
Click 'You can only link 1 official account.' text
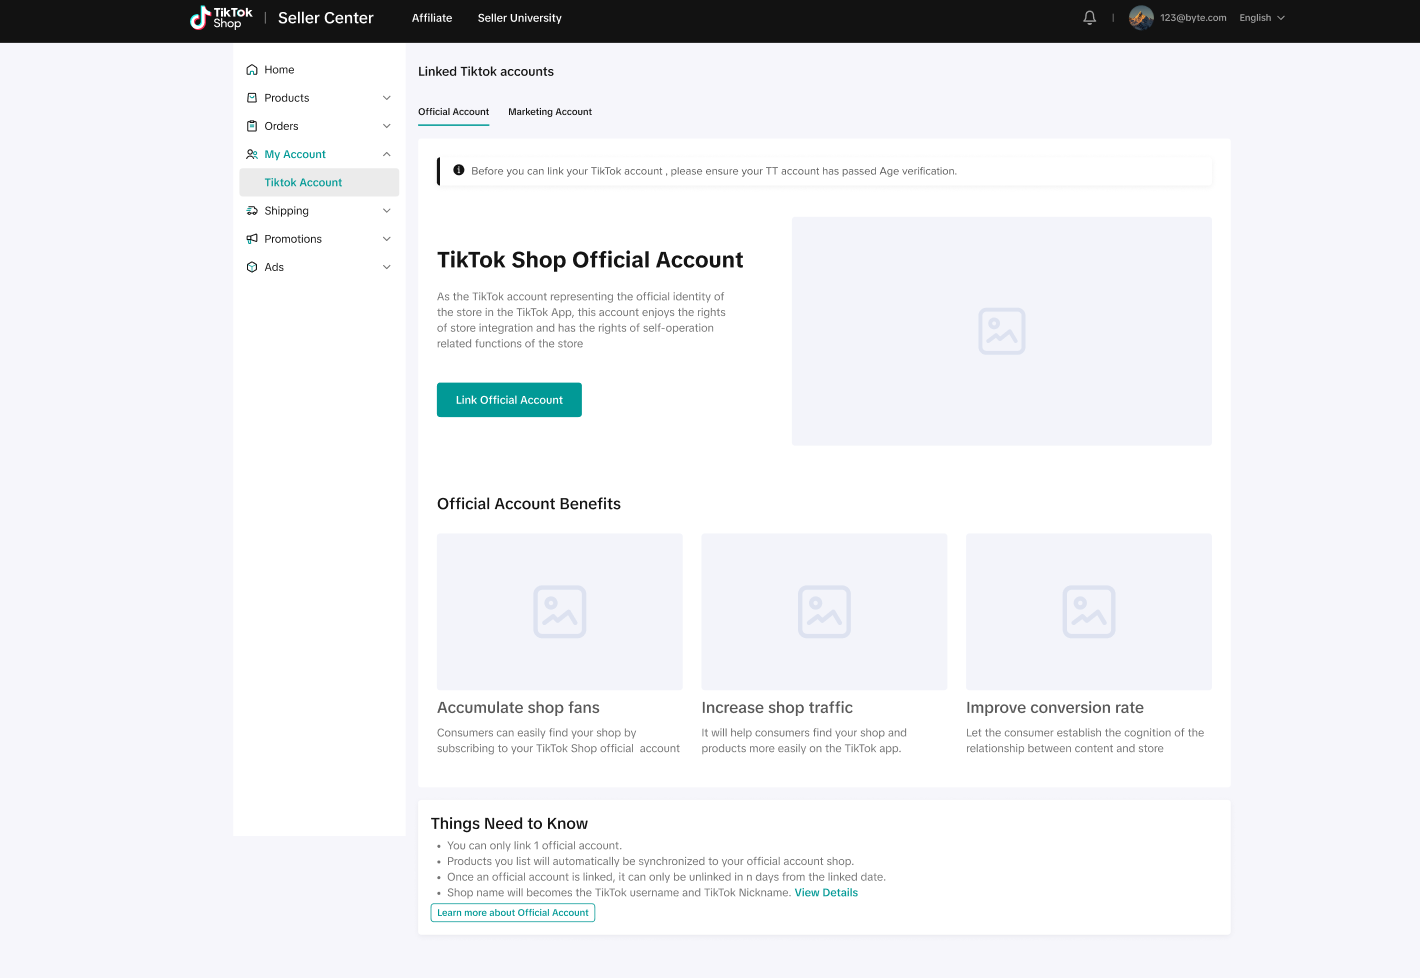point(534,846)
